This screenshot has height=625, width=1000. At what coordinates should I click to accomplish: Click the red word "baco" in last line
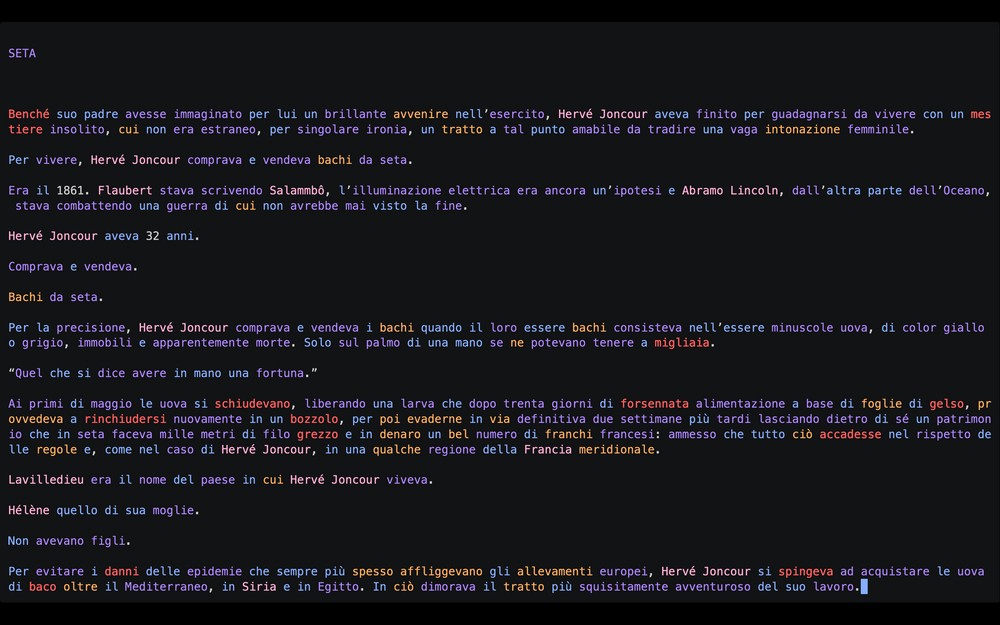[42, 587]
